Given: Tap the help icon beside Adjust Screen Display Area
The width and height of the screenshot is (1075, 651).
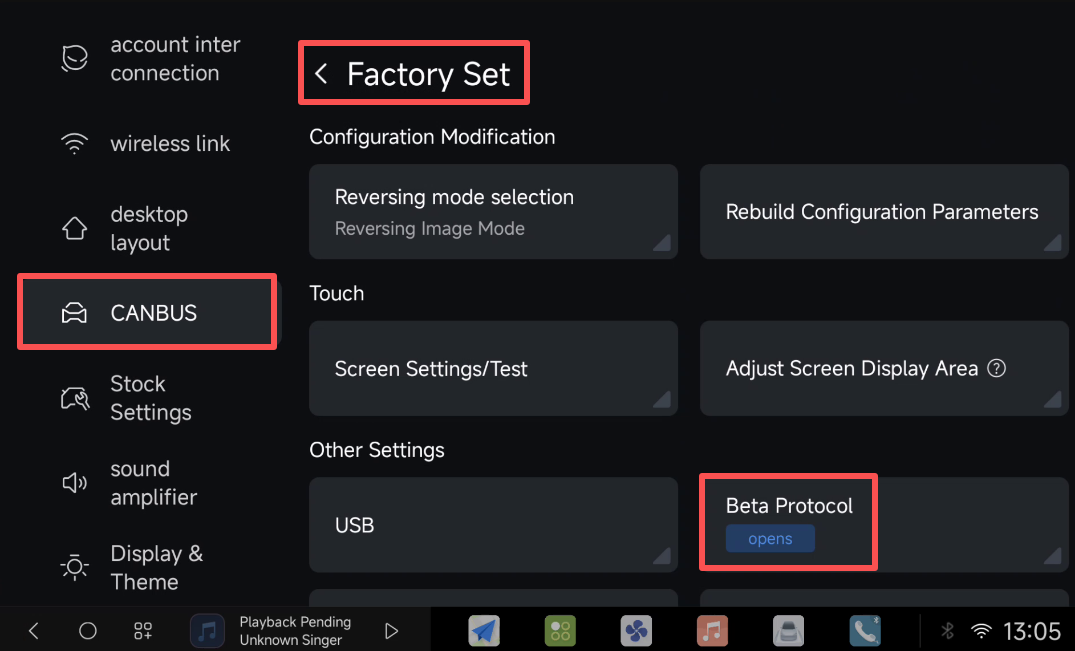Looking at the screenshot, I should (x=996, y=368).
